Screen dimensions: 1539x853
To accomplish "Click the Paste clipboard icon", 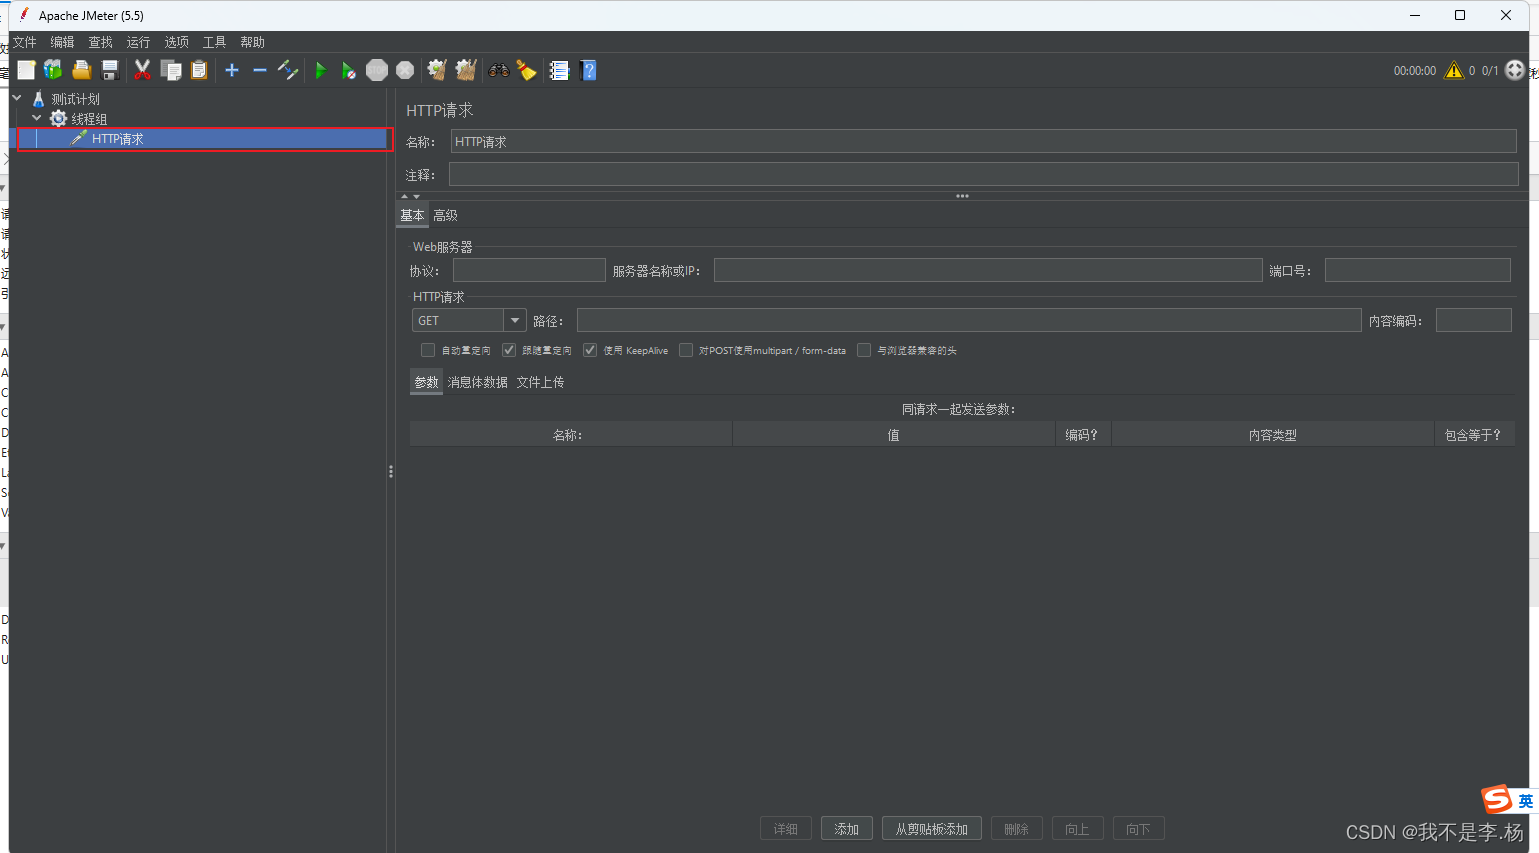I will (x=199, y=70).
